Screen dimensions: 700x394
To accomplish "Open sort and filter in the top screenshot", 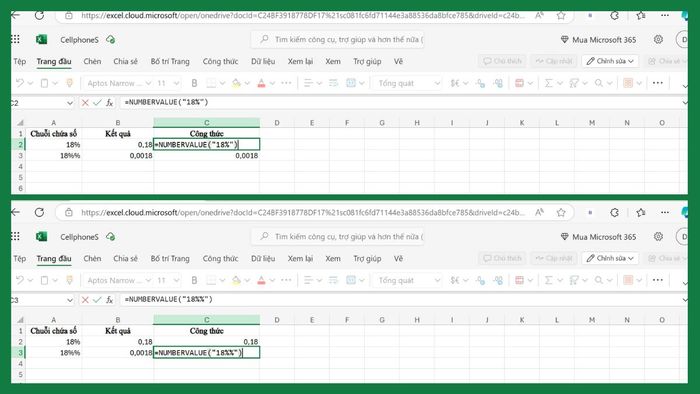I will 574,83.
